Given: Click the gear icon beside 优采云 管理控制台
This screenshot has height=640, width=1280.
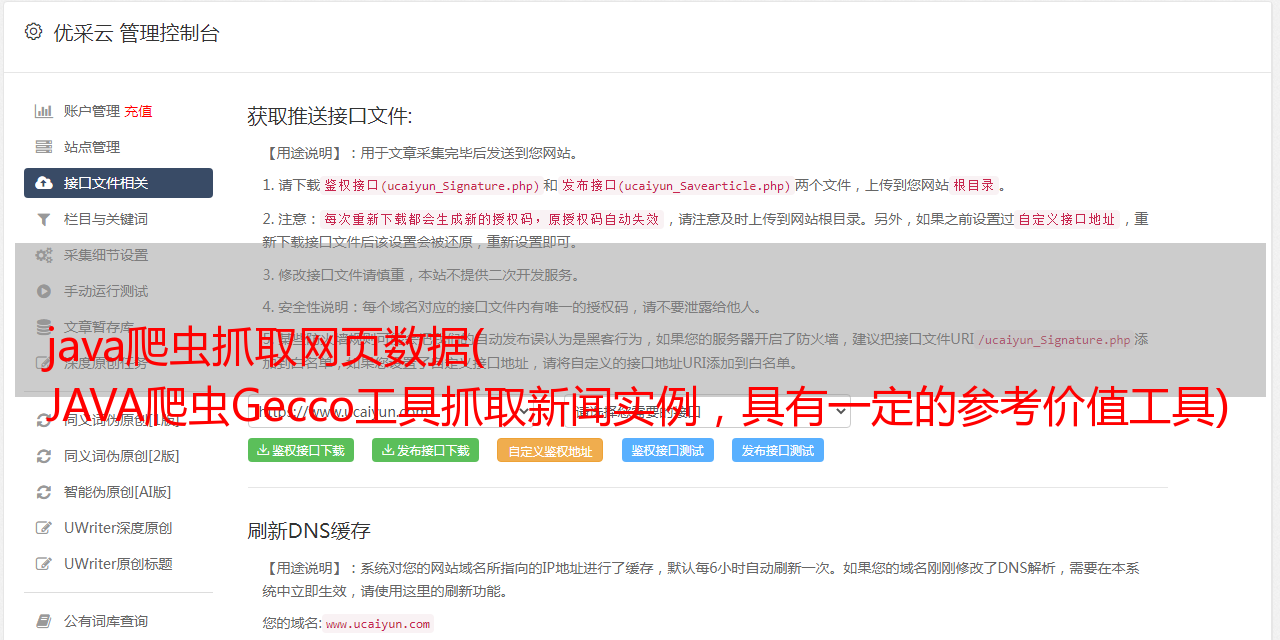Looking at the screenshot, I should pos(33,32).
